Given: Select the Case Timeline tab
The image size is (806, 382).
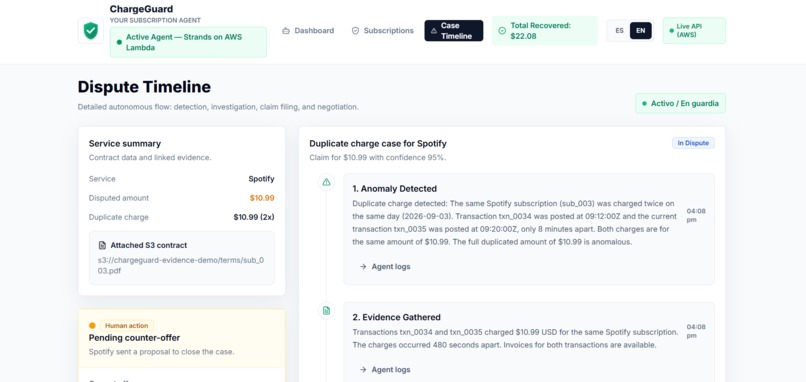Looking at the screenshot, I should 453,31.
